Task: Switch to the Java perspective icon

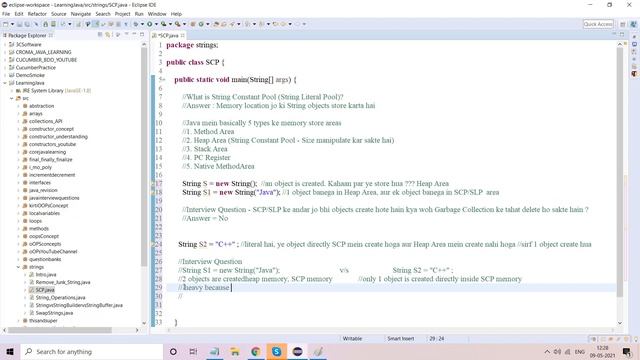Action: pos(633,24)
